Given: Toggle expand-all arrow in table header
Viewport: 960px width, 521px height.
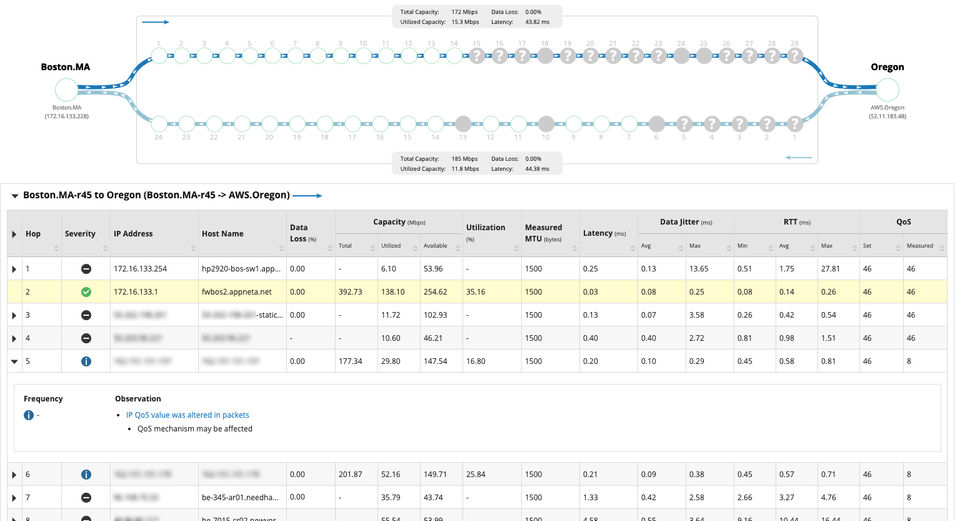Looking at the screenshot, I should pyautogui.click(x=14, y=234).
